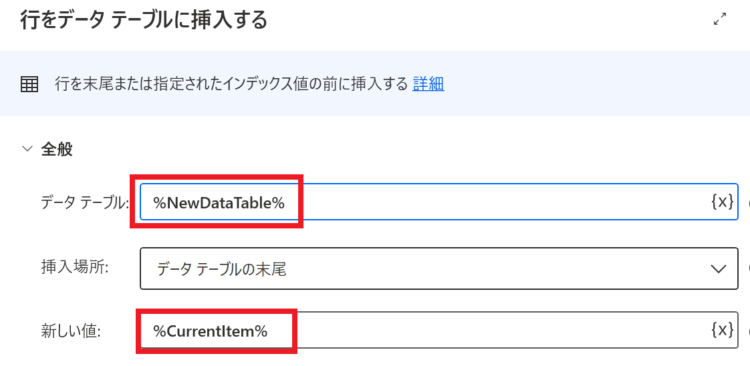Open variable picker {x} in 新しい値 field

pyautogui.click(x=721, y=330)
